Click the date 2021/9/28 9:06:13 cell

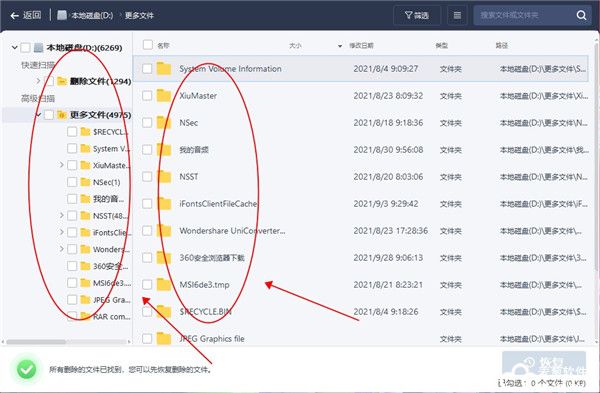388,258
